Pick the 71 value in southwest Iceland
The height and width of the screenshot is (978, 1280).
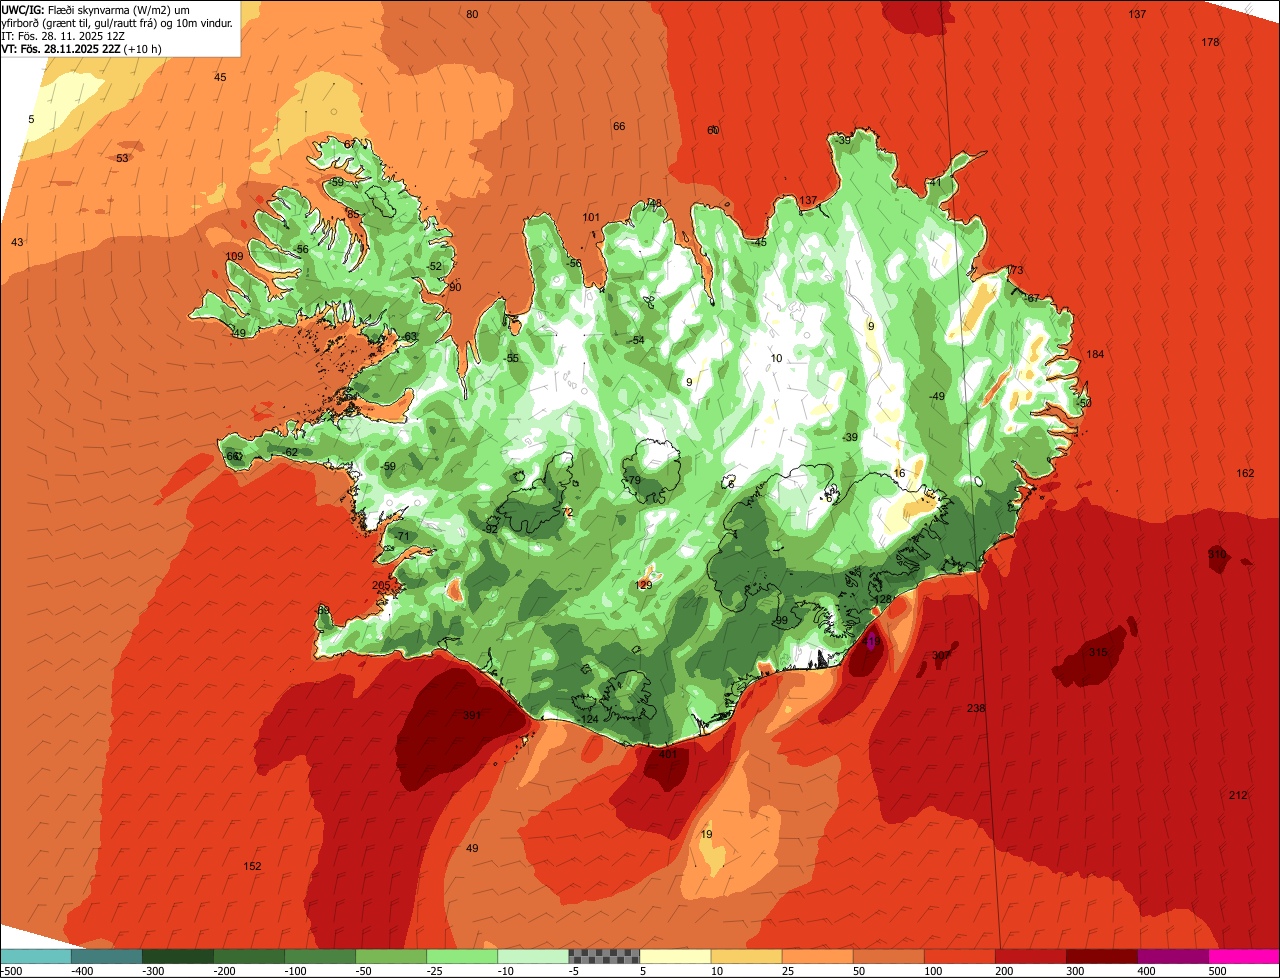[404, 537]
